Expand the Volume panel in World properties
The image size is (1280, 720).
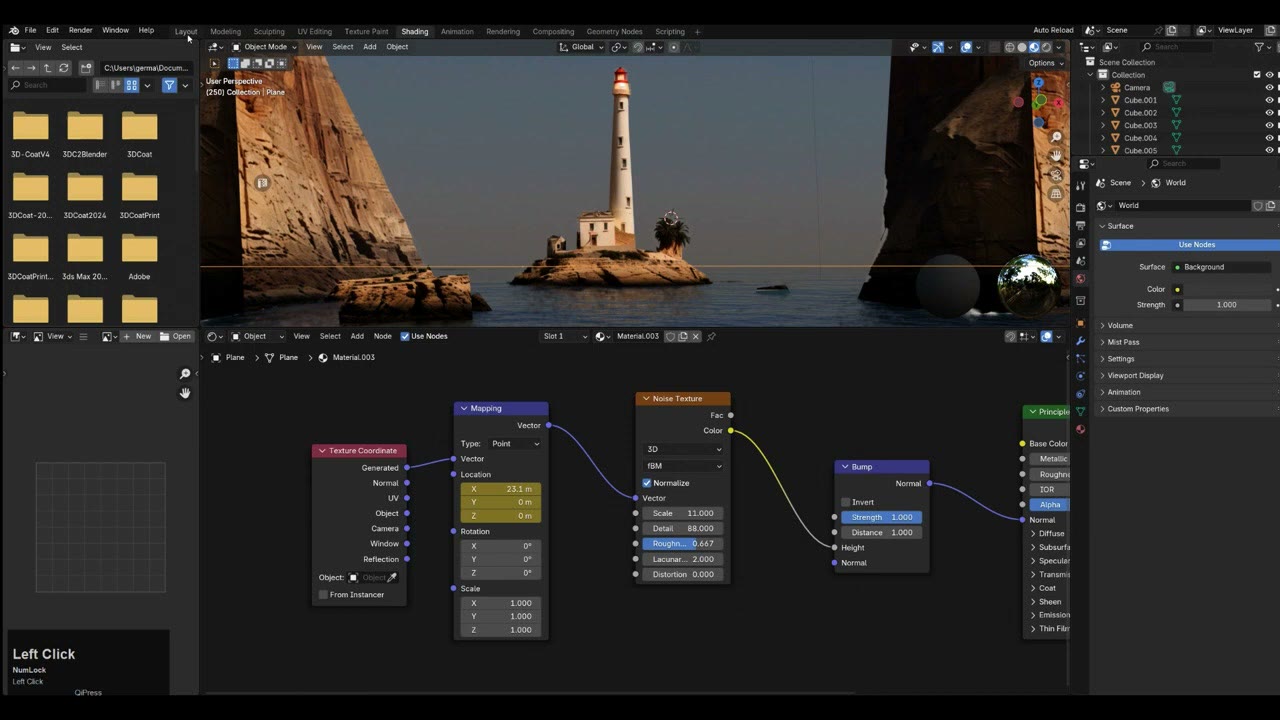1119,325
